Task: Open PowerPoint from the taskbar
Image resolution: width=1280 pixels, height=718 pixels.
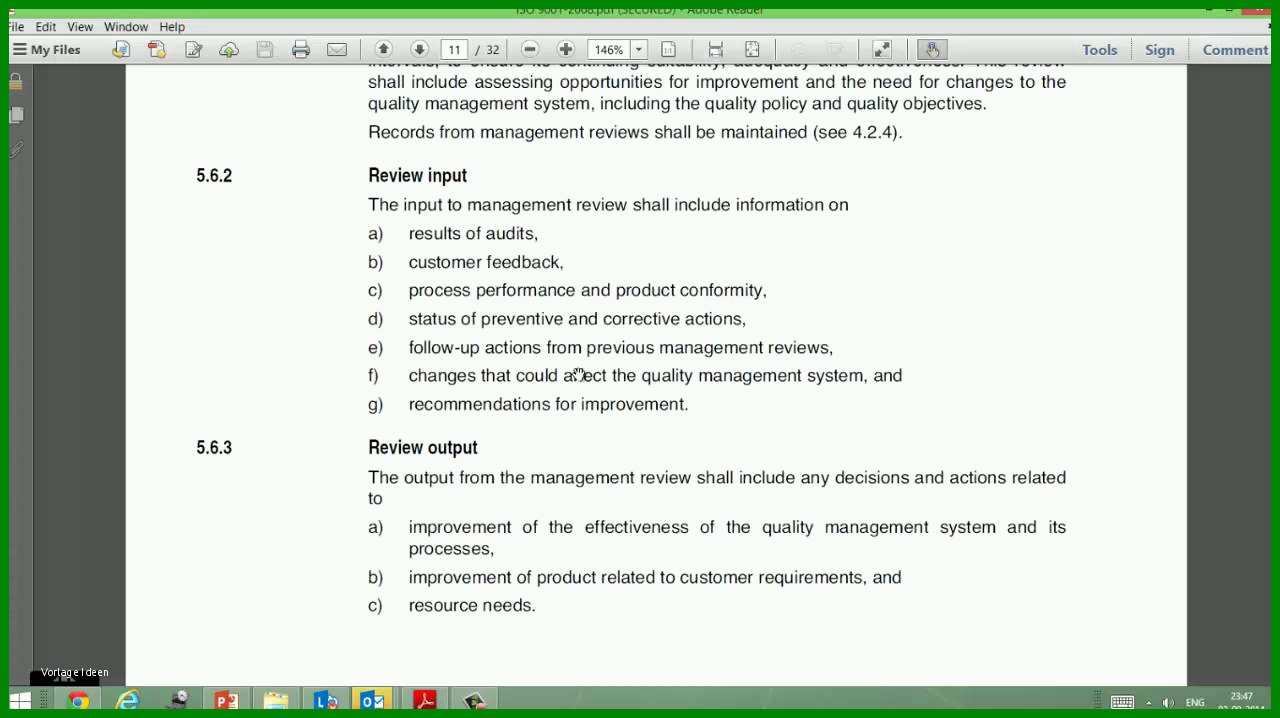Action: click(226, 701)
